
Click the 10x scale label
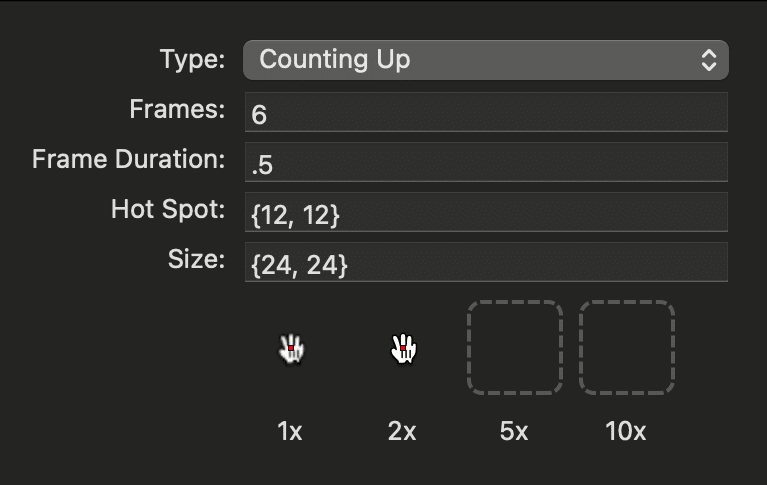(x=626, y=431)
